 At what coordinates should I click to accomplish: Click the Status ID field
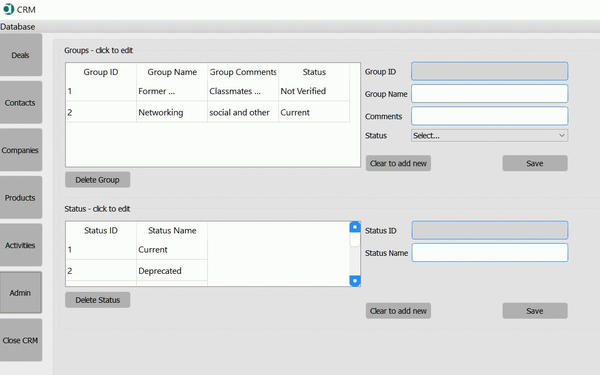[489, 230]
